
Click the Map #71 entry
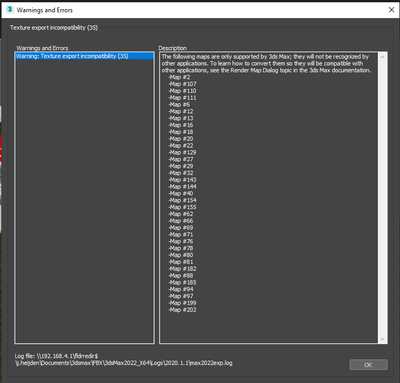[181, 234]
